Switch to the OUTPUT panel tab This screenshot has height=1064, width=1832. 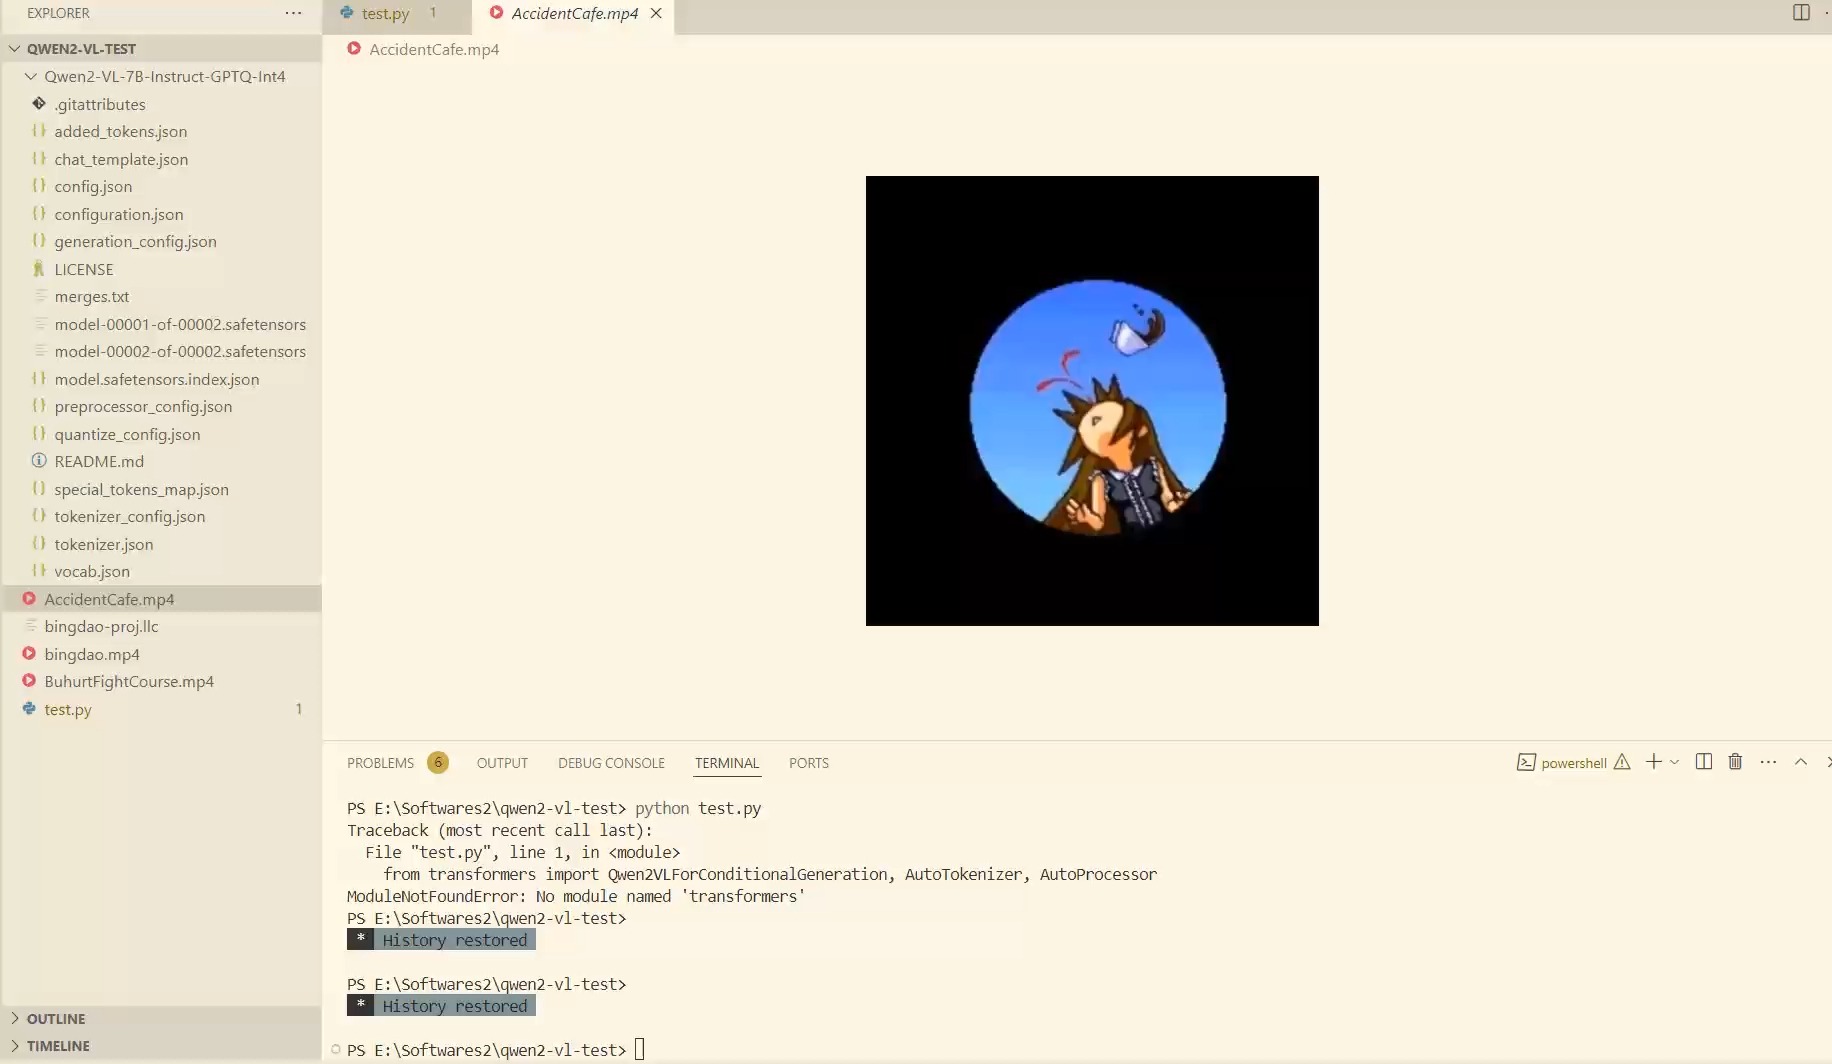(x=502, y=763)
